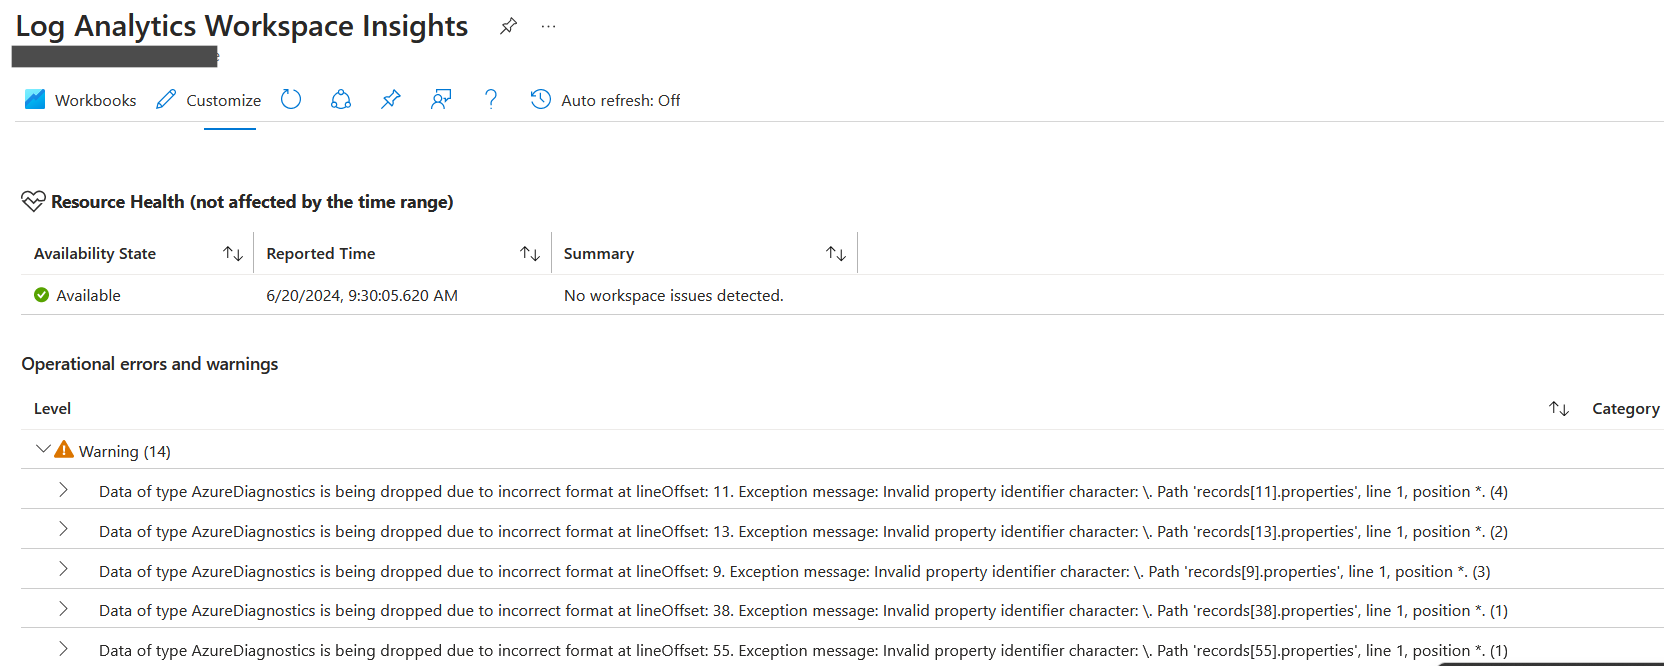Sort by Summary column
1664x666 pixels.
[x=836, y=254]
